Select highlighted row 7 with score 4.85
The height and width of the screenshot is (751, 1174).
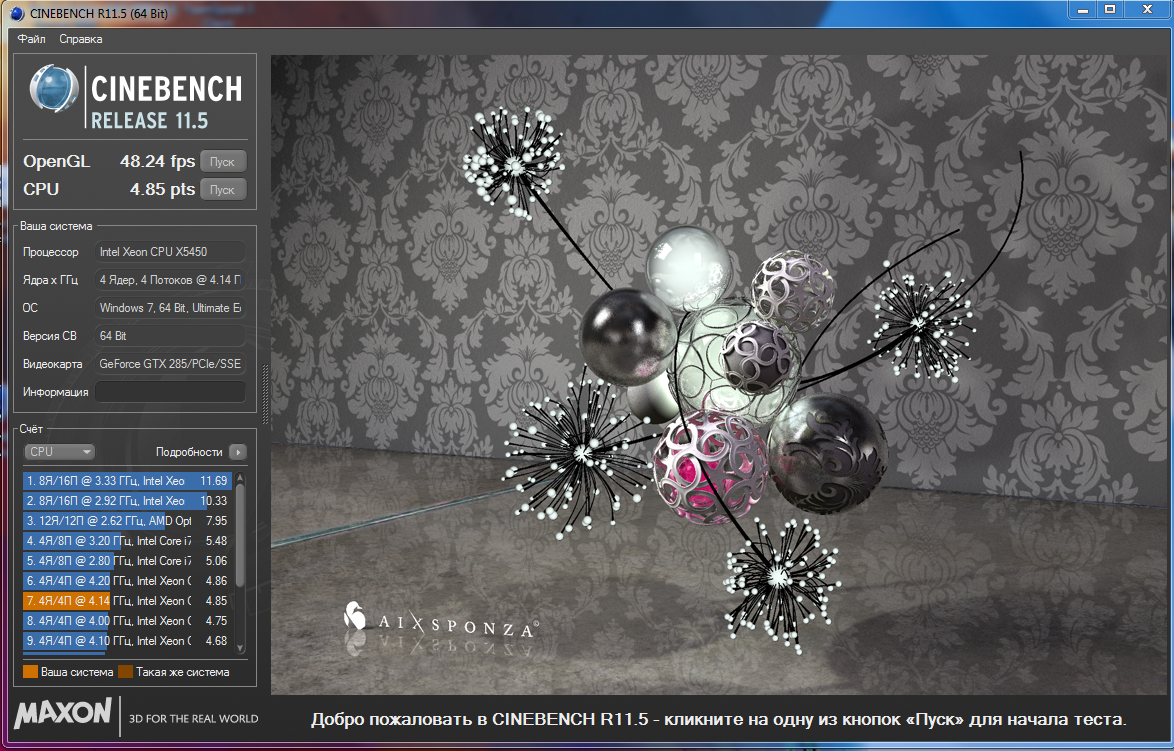click(x=127, y=601)
